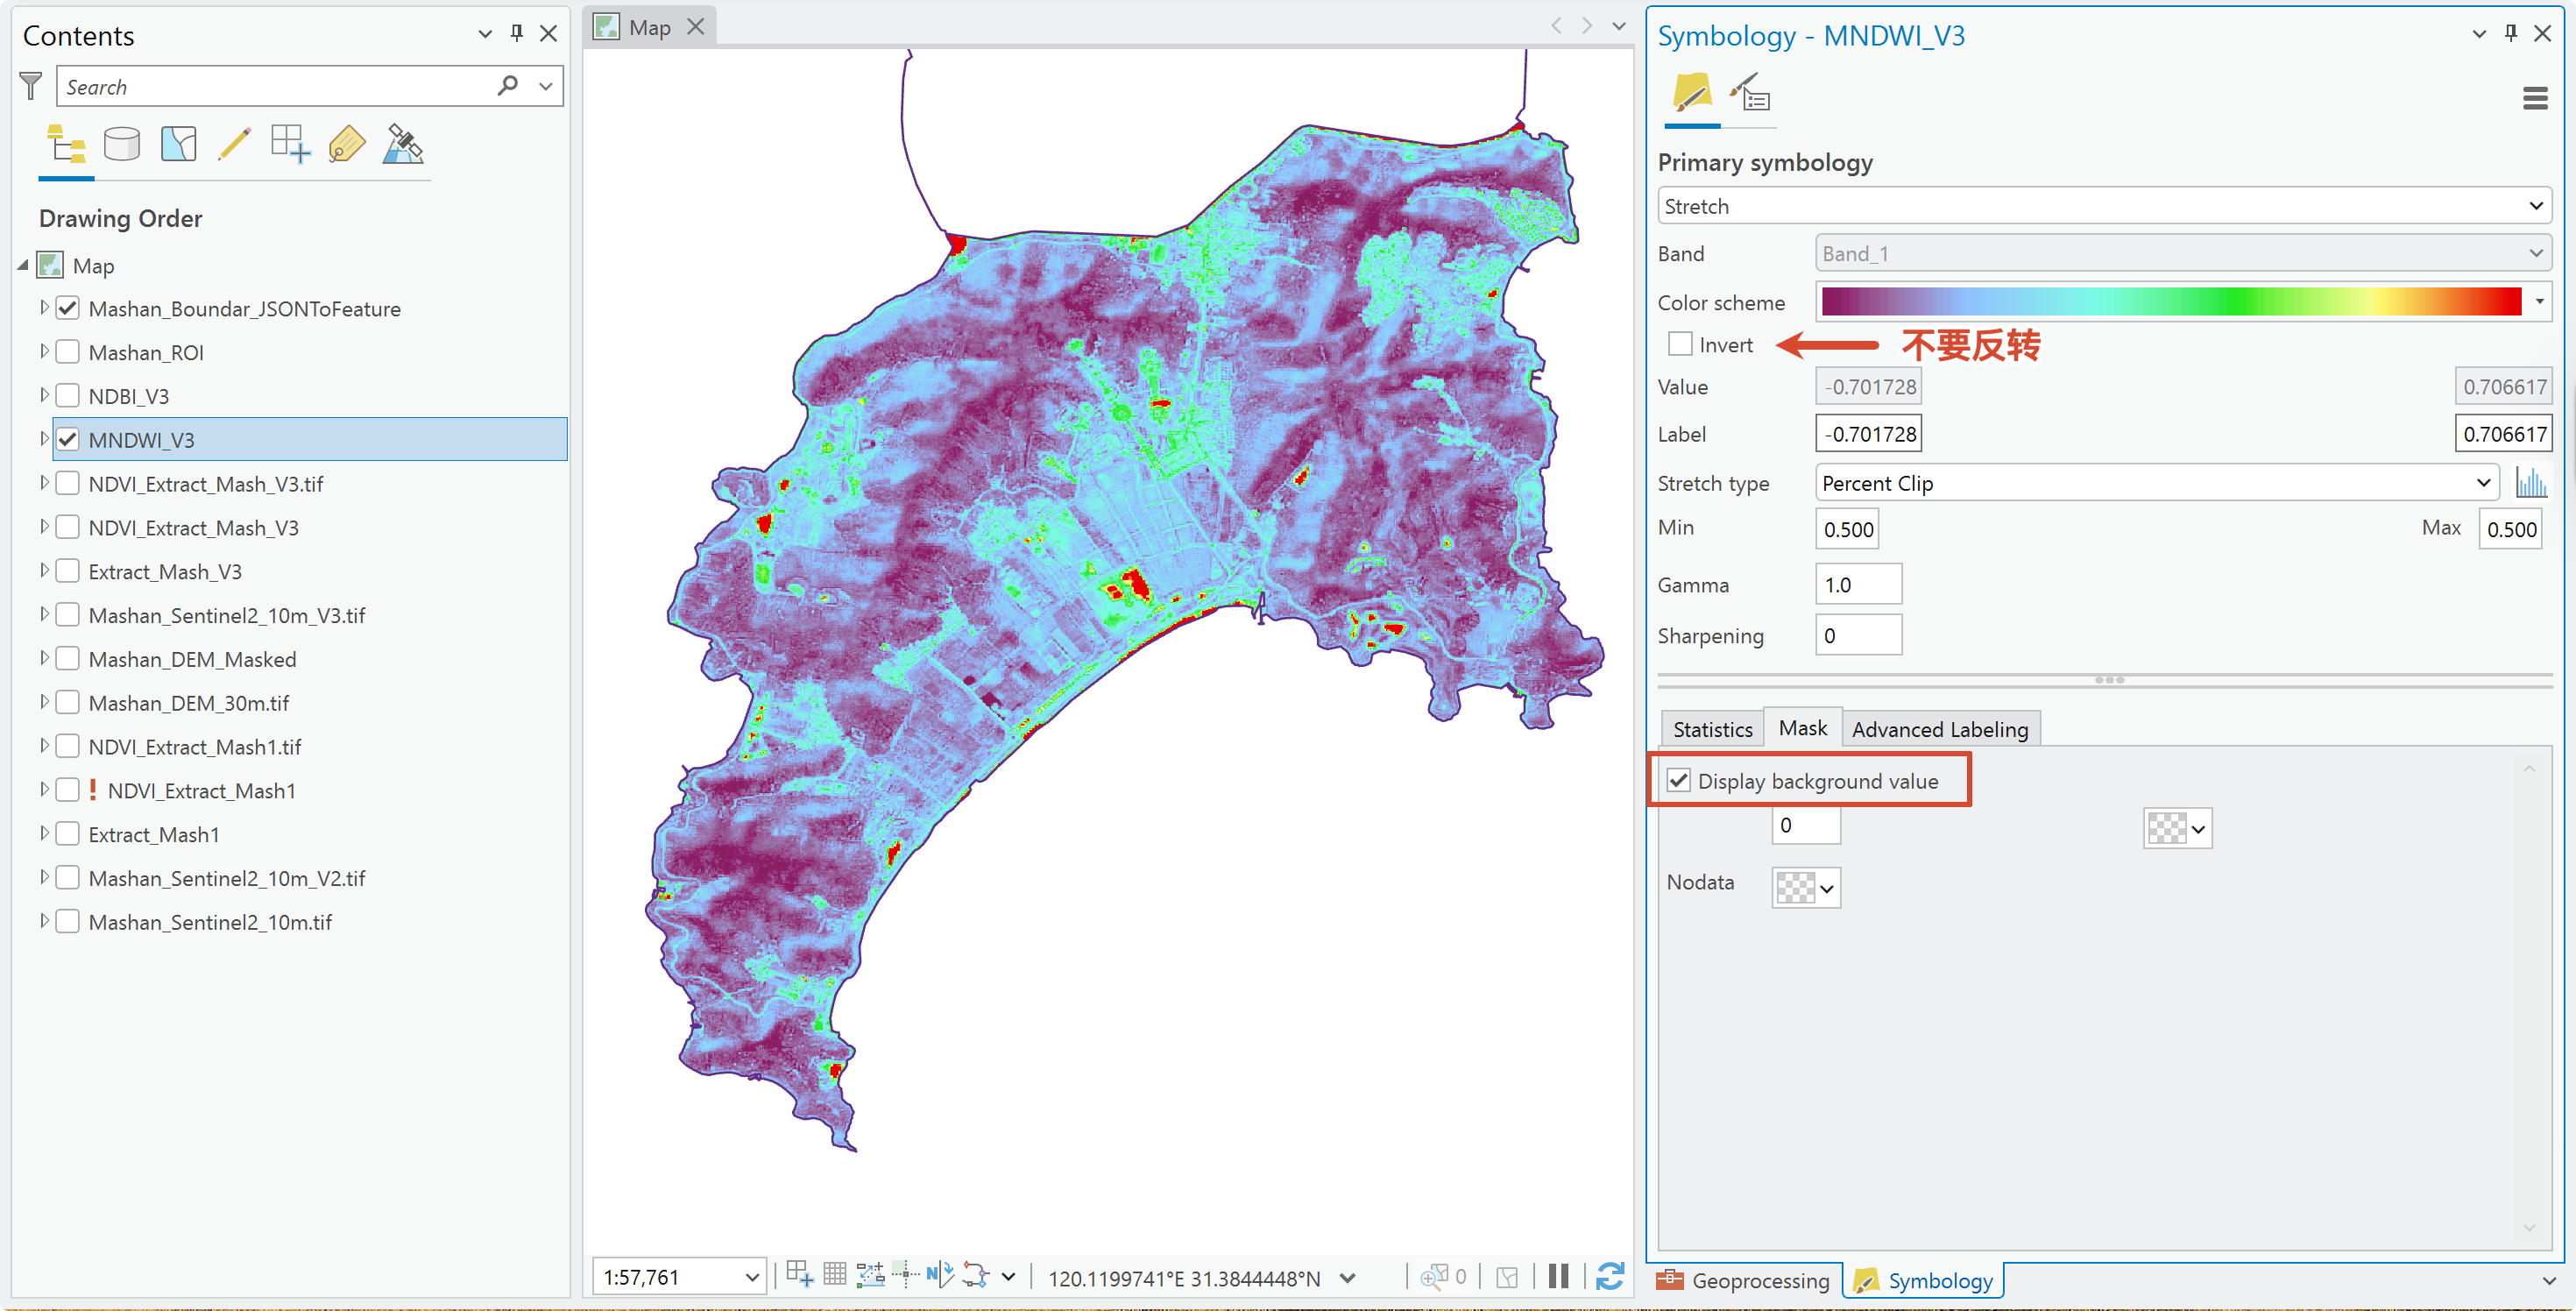Select List By Labeling tag icon
Viewport: 2576px width, 1311px height.
click(x=347, y=145)
